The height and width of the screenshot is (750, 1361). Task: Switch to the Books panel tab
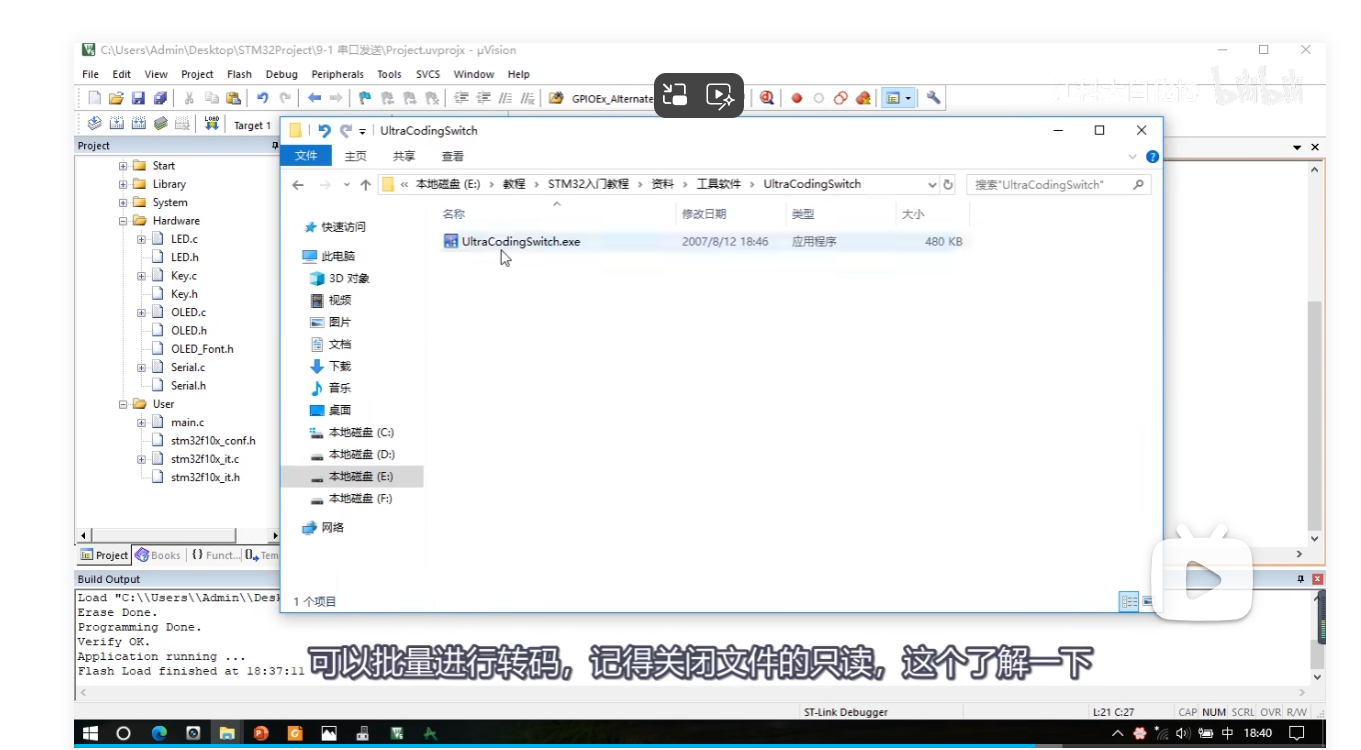(159, 555)
